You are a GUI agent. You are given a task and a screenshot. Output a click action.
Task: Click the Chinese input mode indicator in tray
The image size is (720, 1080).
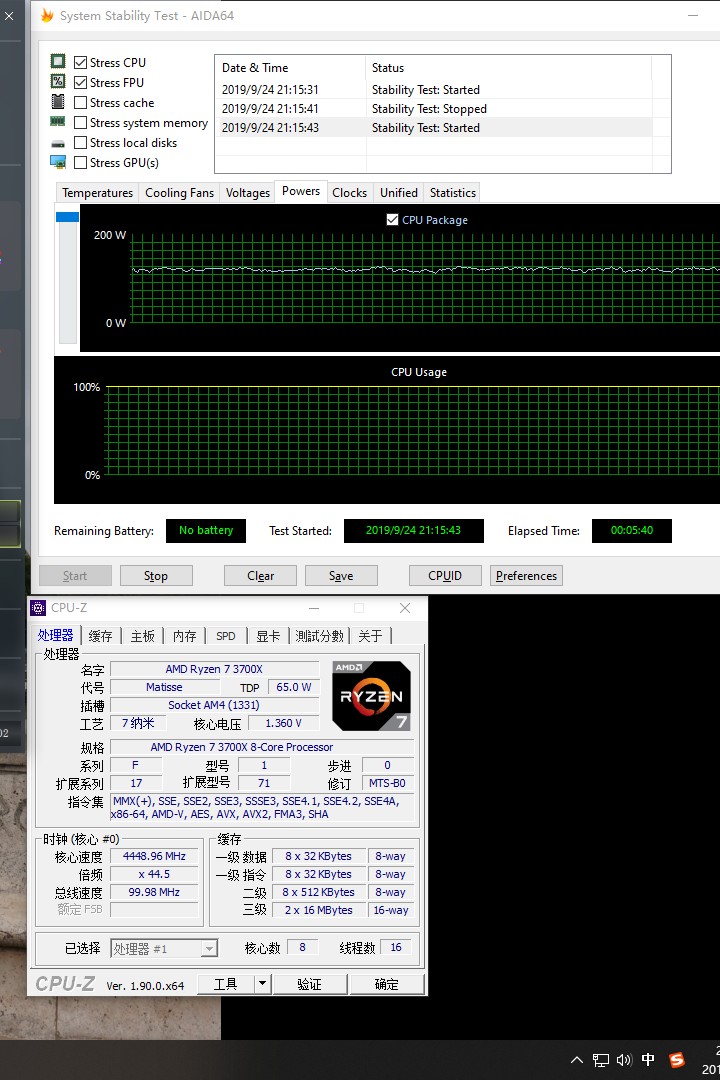click(648, 1059)
